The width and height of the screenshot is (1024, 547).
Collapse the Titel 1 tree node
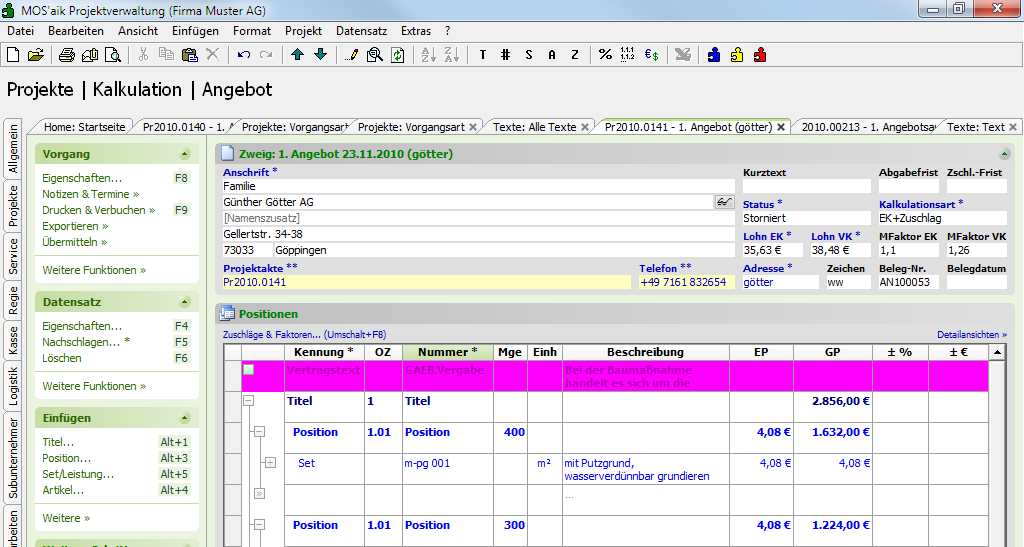tap(248, 401)
